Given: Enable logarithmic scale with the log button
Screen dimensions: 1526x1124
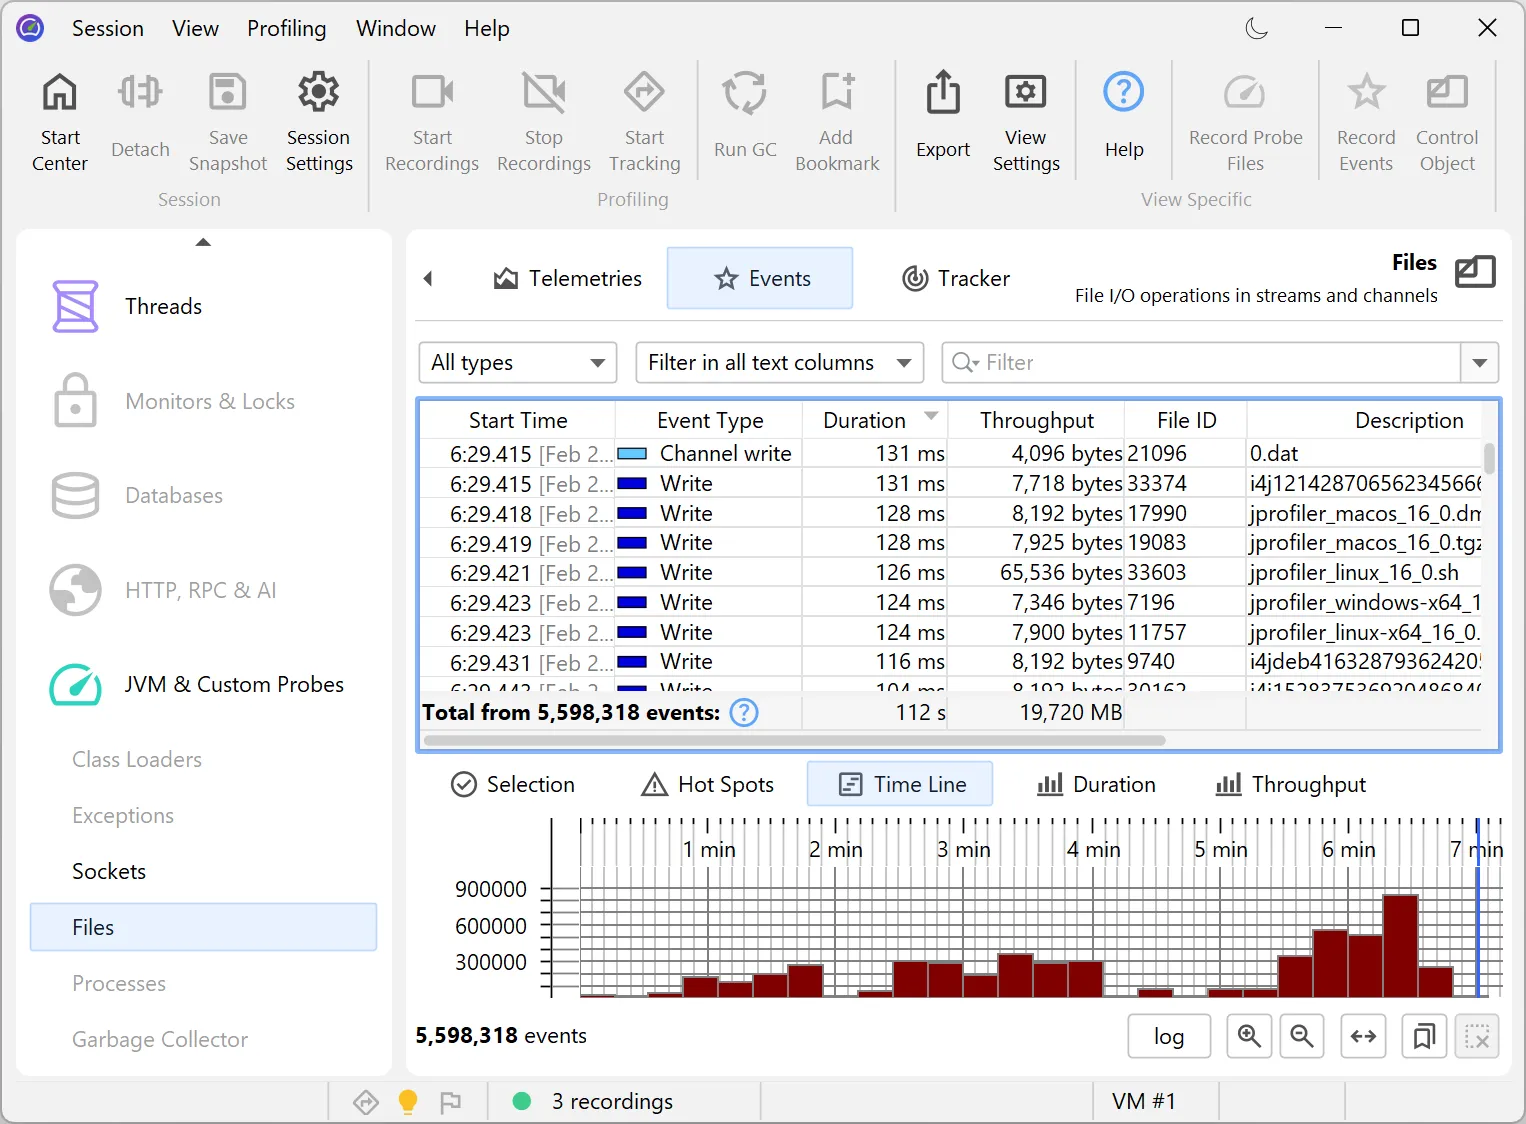Looking at the screenshot, I should click(1168, 1036).
